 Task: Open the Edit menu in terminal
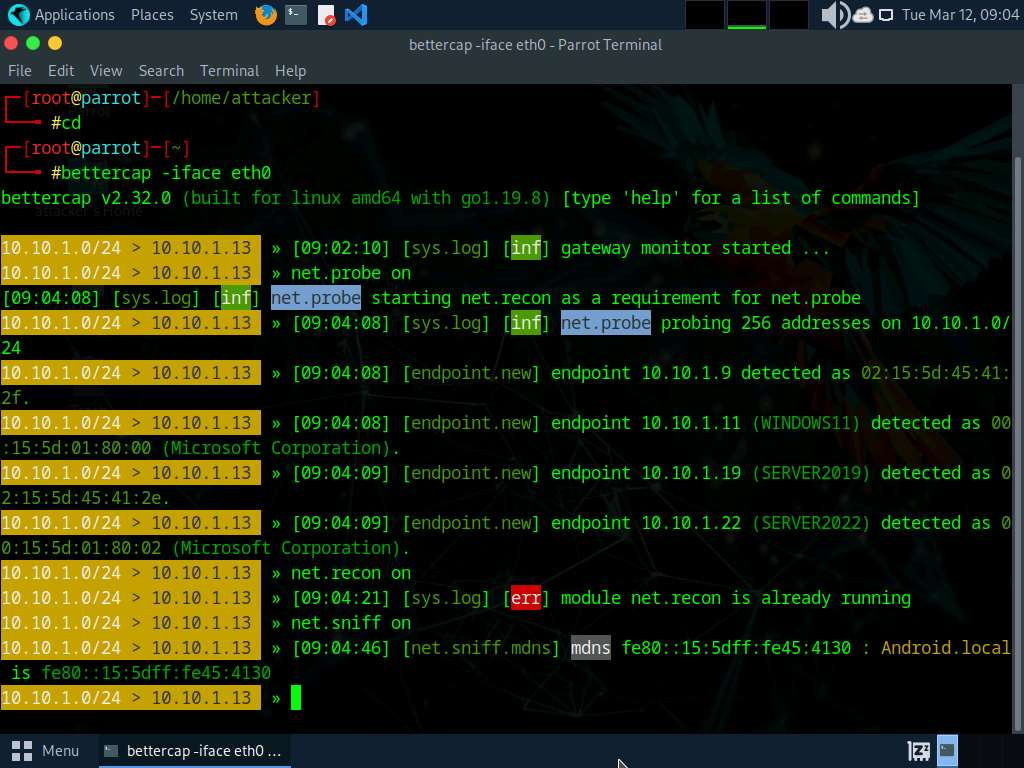coord(61,71)
